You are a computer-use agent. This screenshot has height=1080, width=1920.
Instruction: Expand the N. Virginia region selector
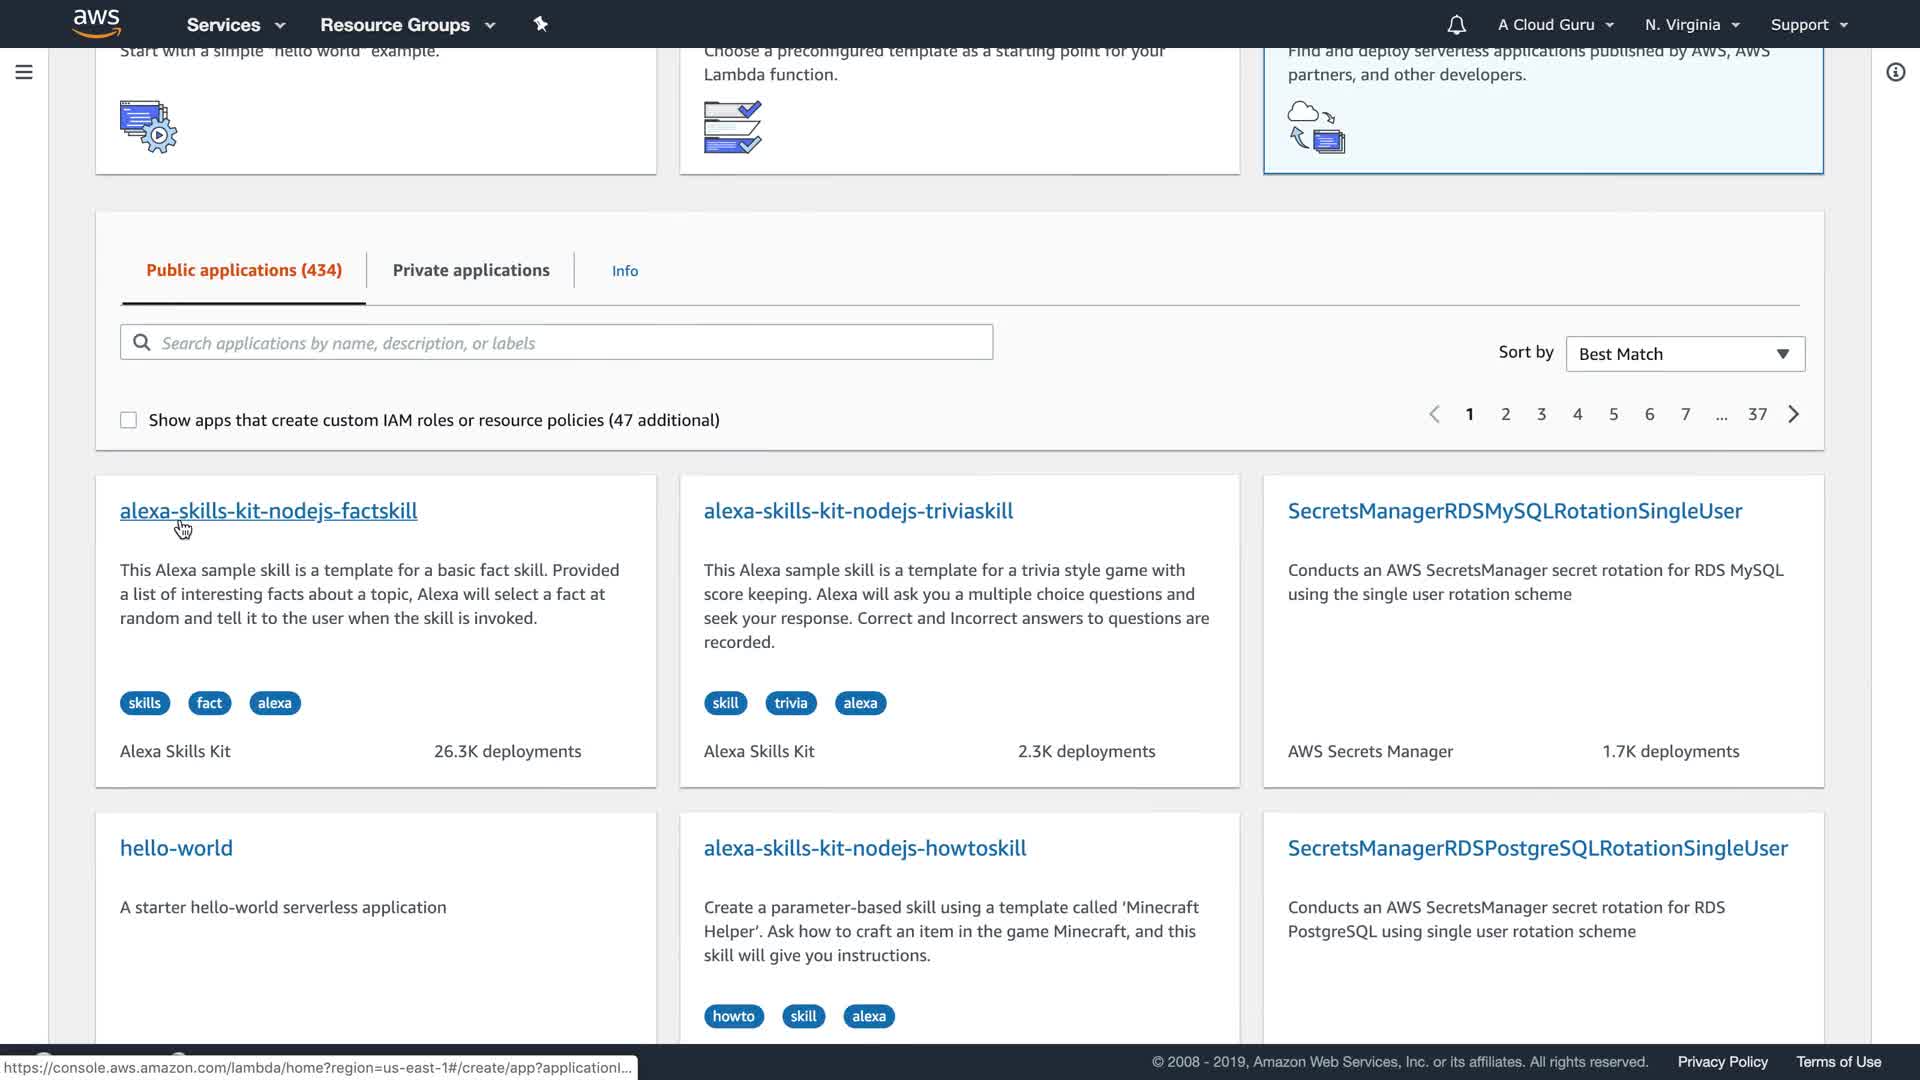(x=1692, y=25)
